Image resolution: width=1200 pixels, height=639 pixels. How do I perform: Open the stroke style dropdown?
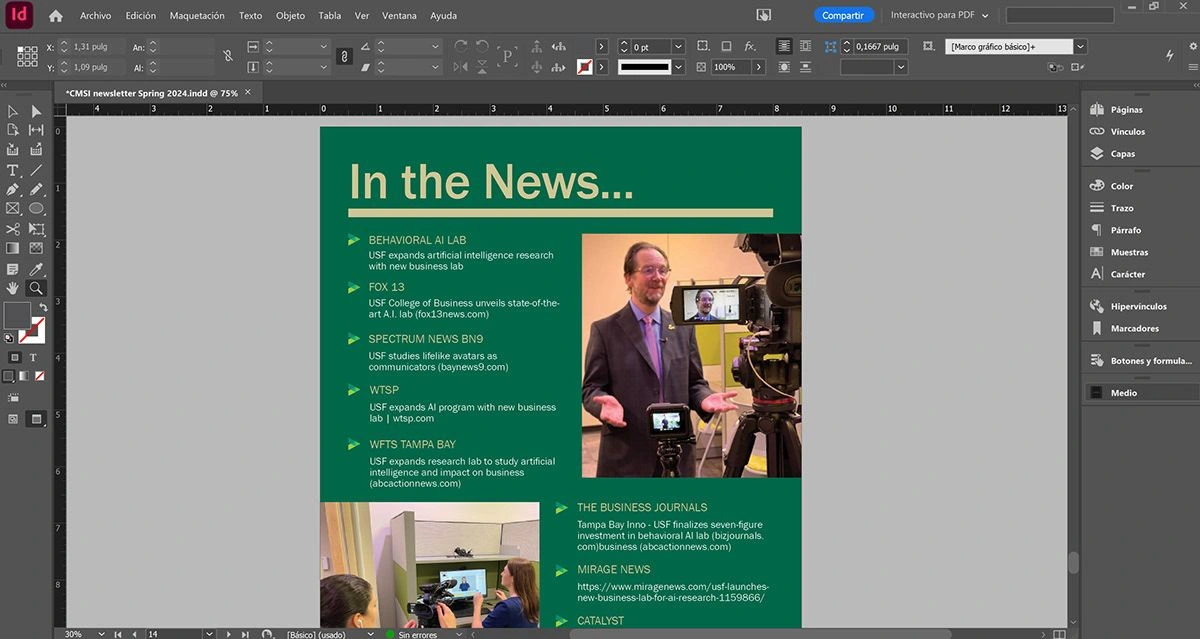point(680,67)
